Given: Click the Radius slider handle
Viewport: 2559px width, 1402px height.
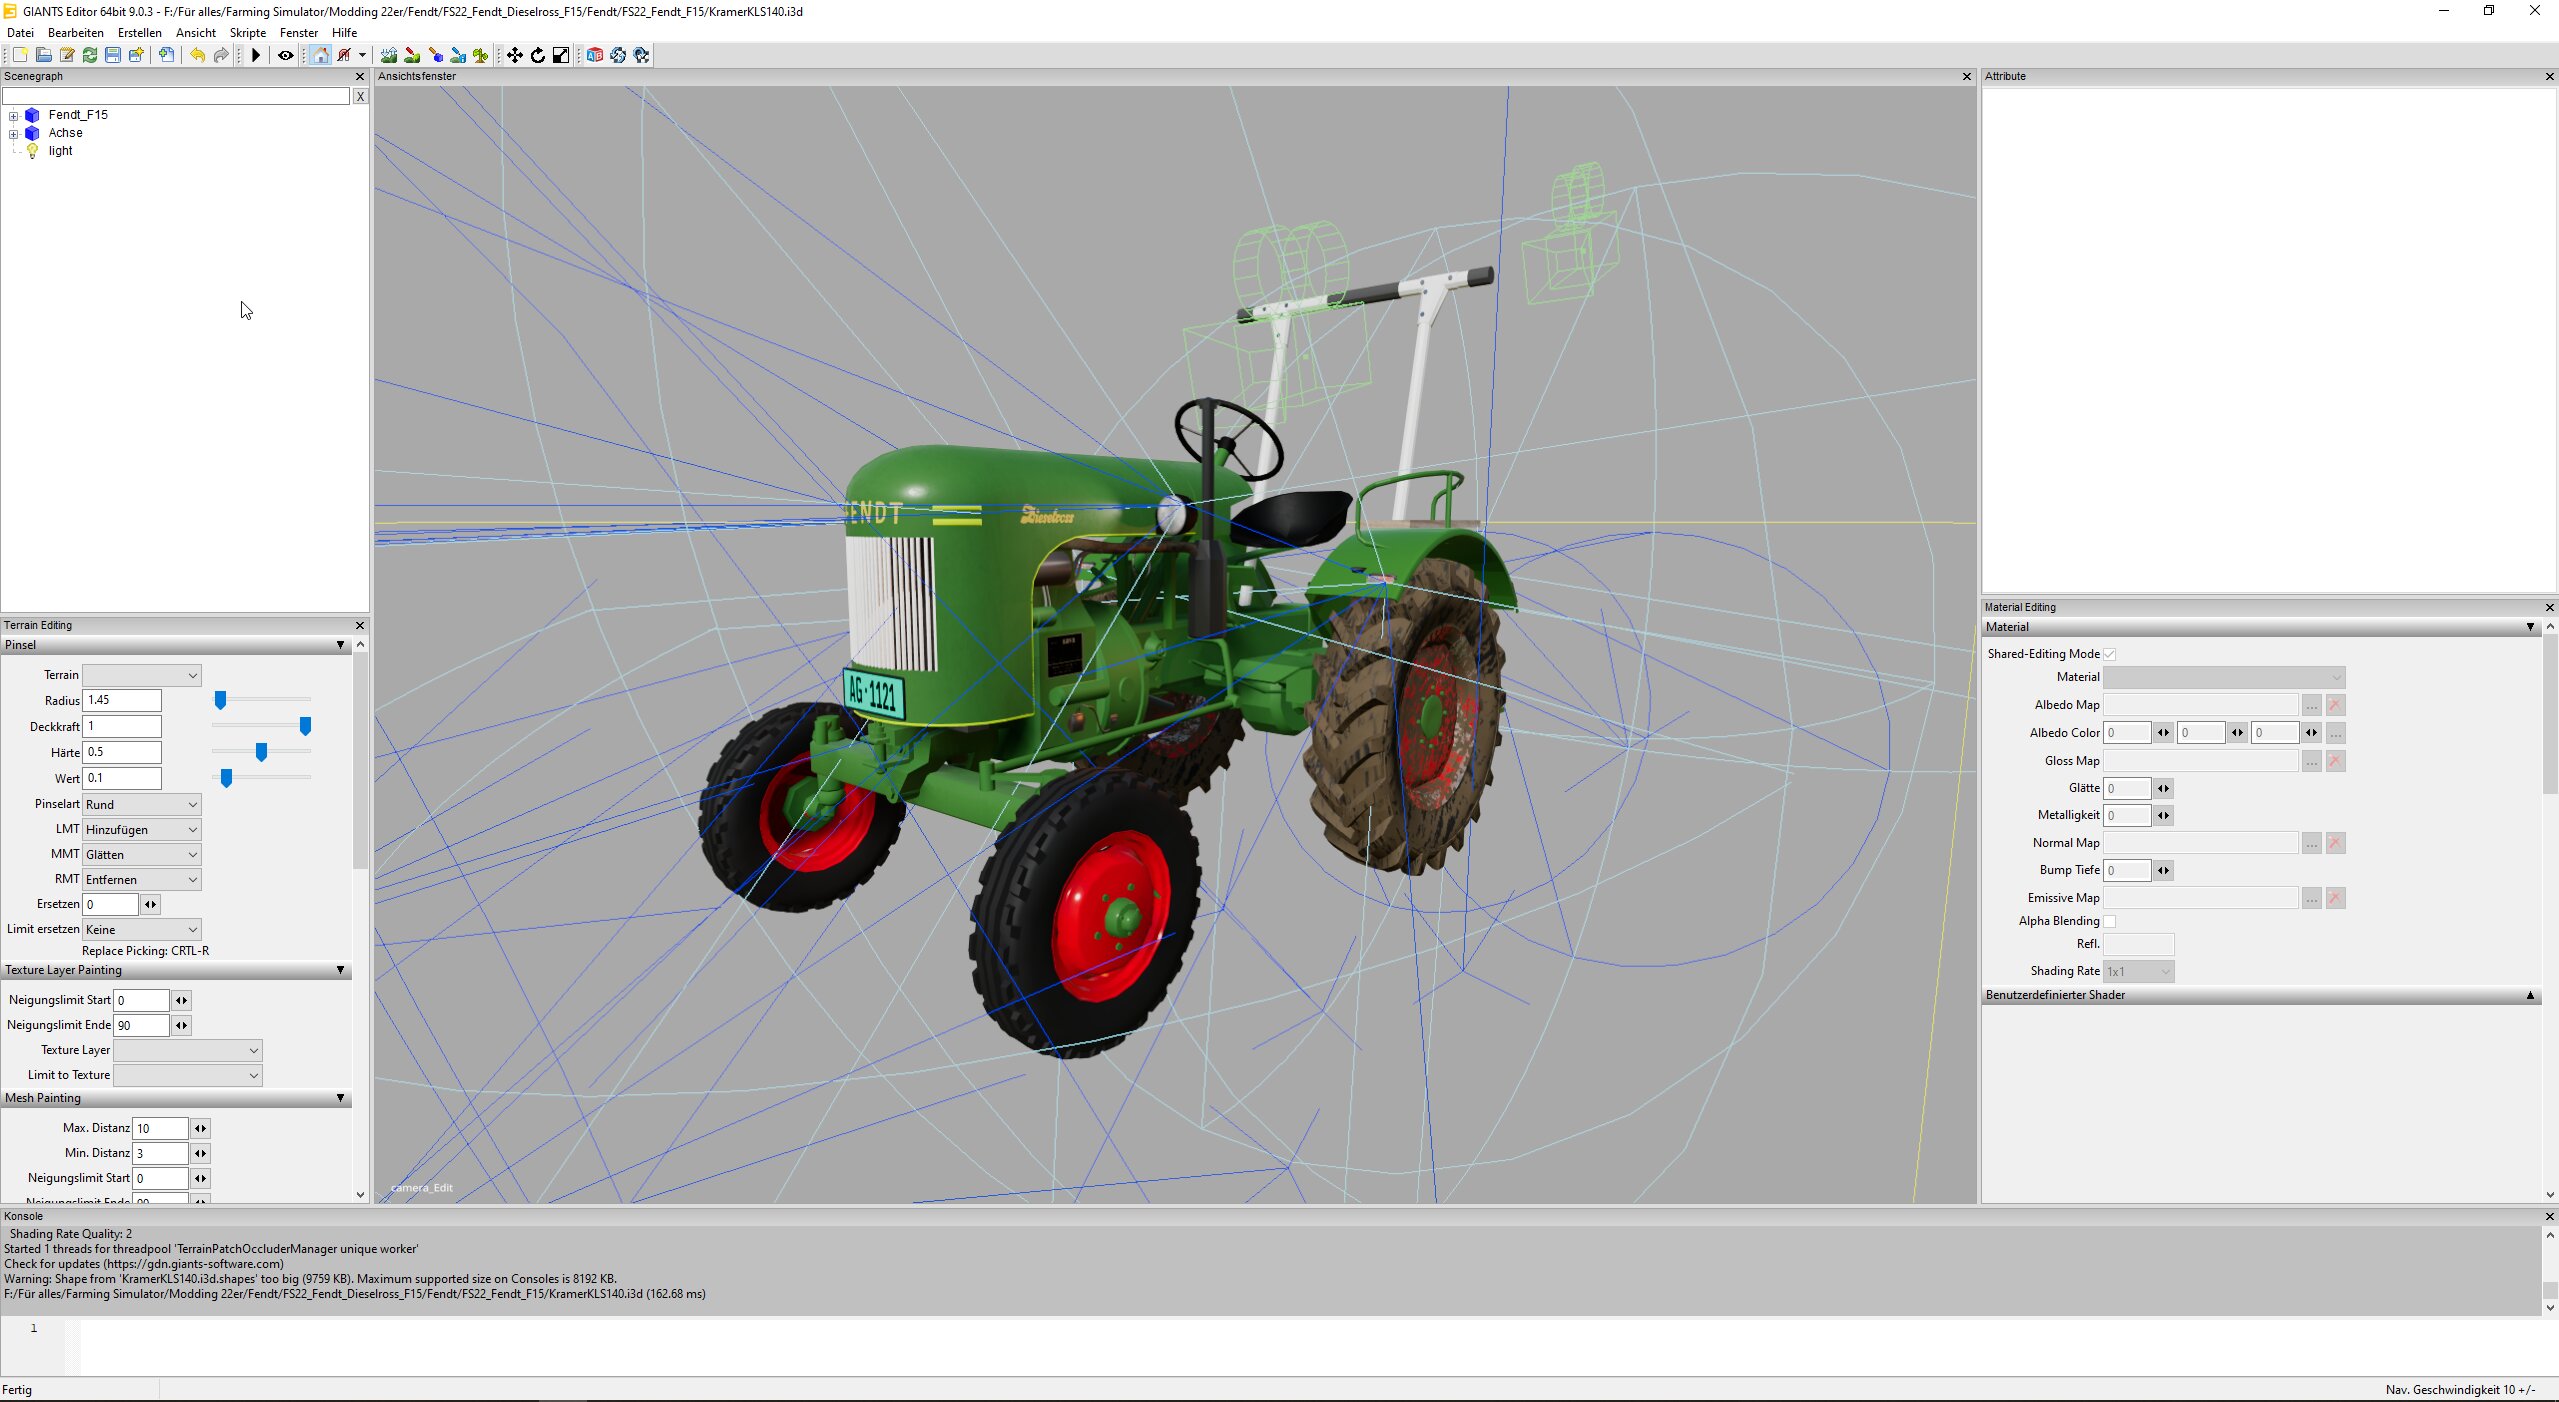Looking at the screenshot, I should [220, 701].
